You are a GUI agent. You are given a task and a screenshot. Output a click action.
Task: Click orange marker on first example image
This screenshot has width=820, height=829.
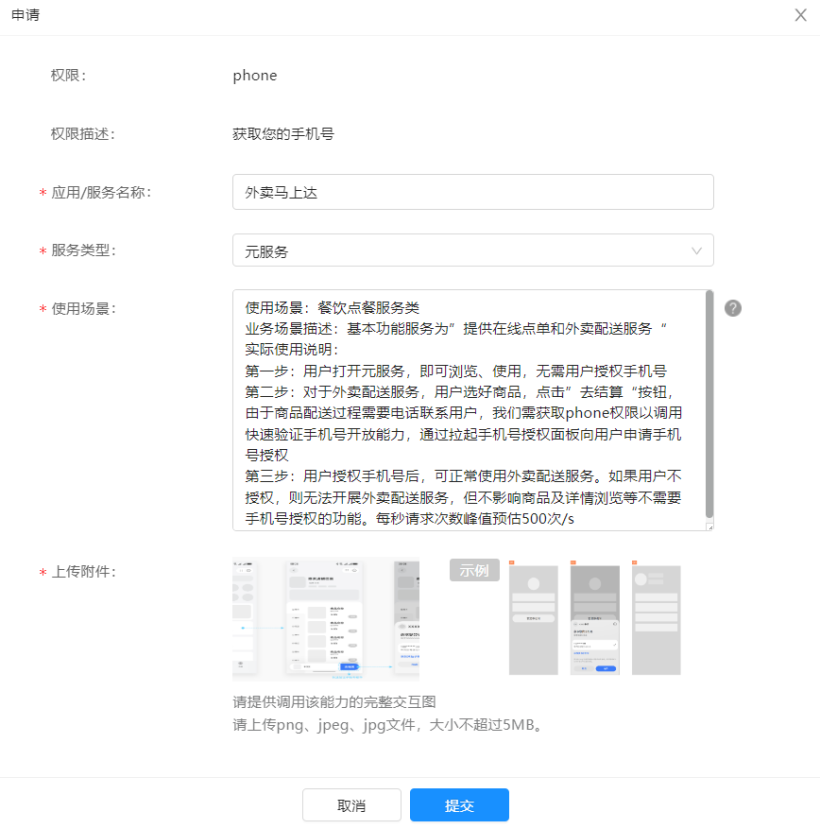pos(512,563)
